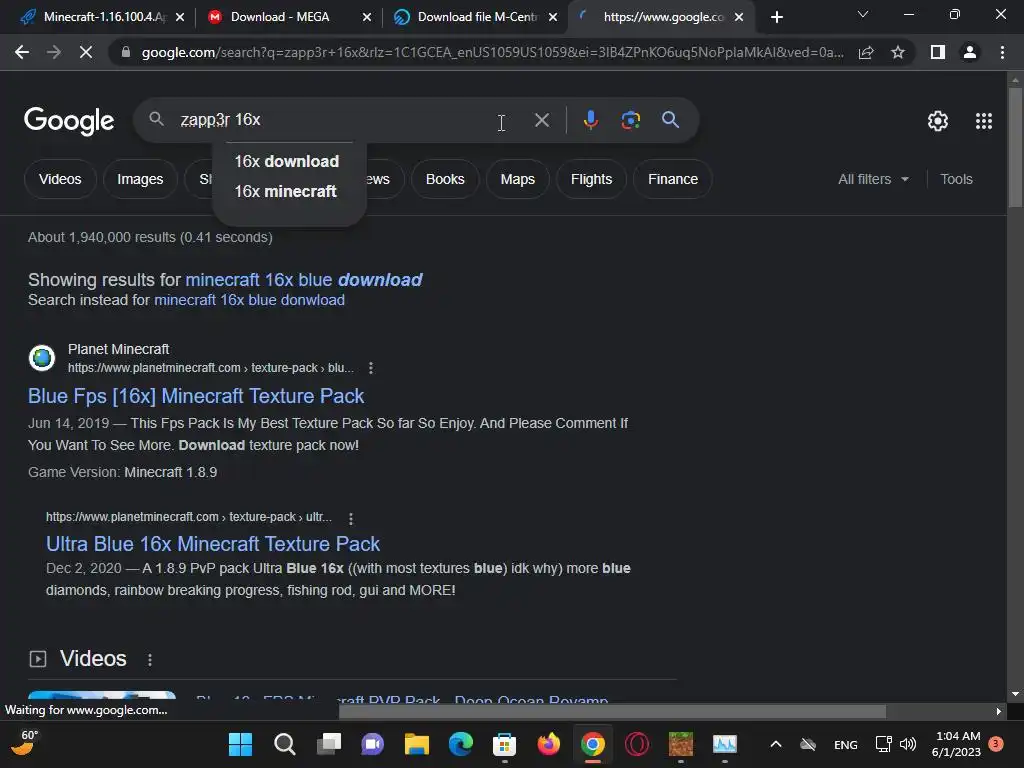1024x768 pixels.
Task: Open Ultra Blue 16x Minecraft Texture Pack
Action: 213,544
